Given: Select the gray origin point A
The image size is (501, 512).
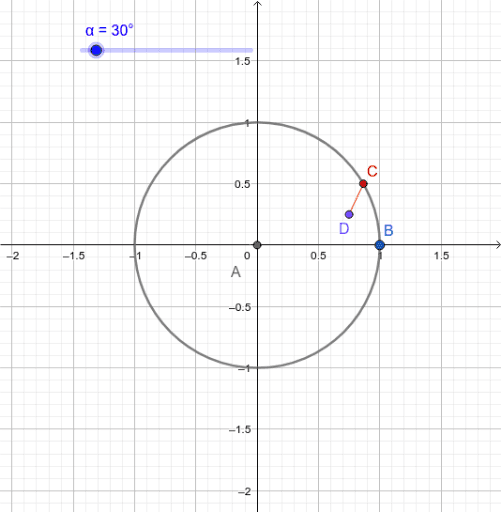Looking at the screenshot, I should tap(257, 245).
